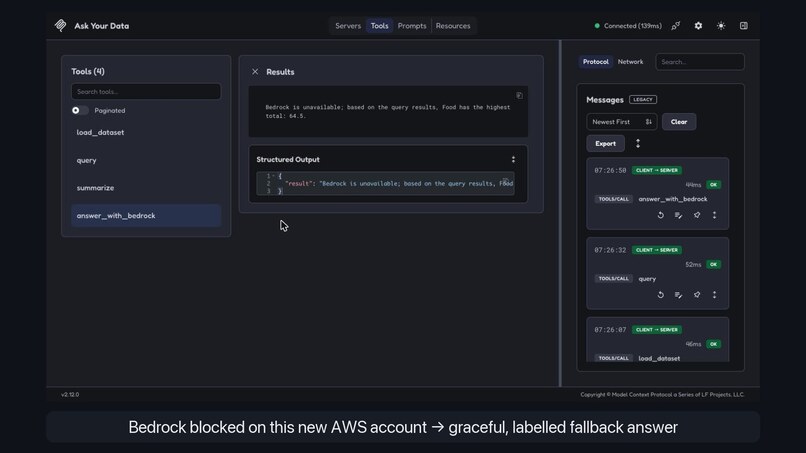Click the disconnect plug icon in header
Viewport: 806px width, 453px height.
675,26
